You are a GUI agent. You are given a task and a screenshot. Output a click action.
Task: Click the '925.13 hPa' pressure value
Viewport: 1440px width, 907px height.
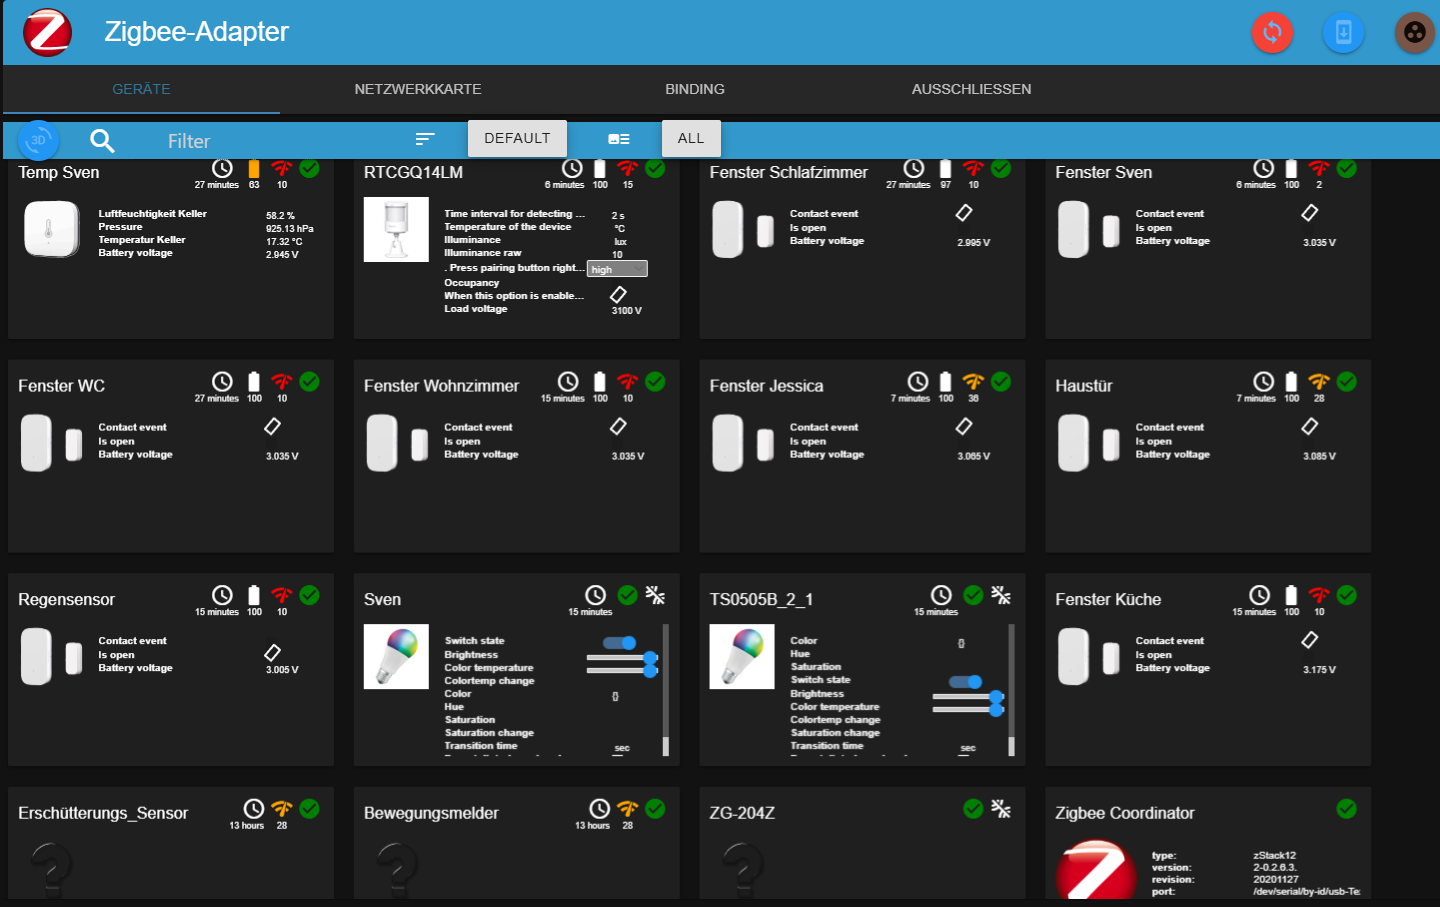coord(290,228)
